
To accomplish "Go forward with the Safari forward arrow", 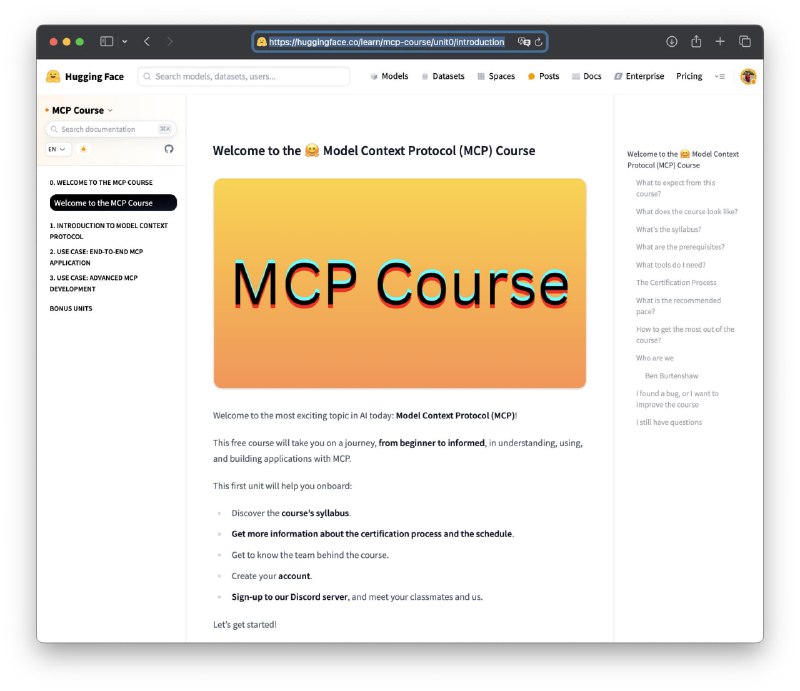I will click(170, 41).
